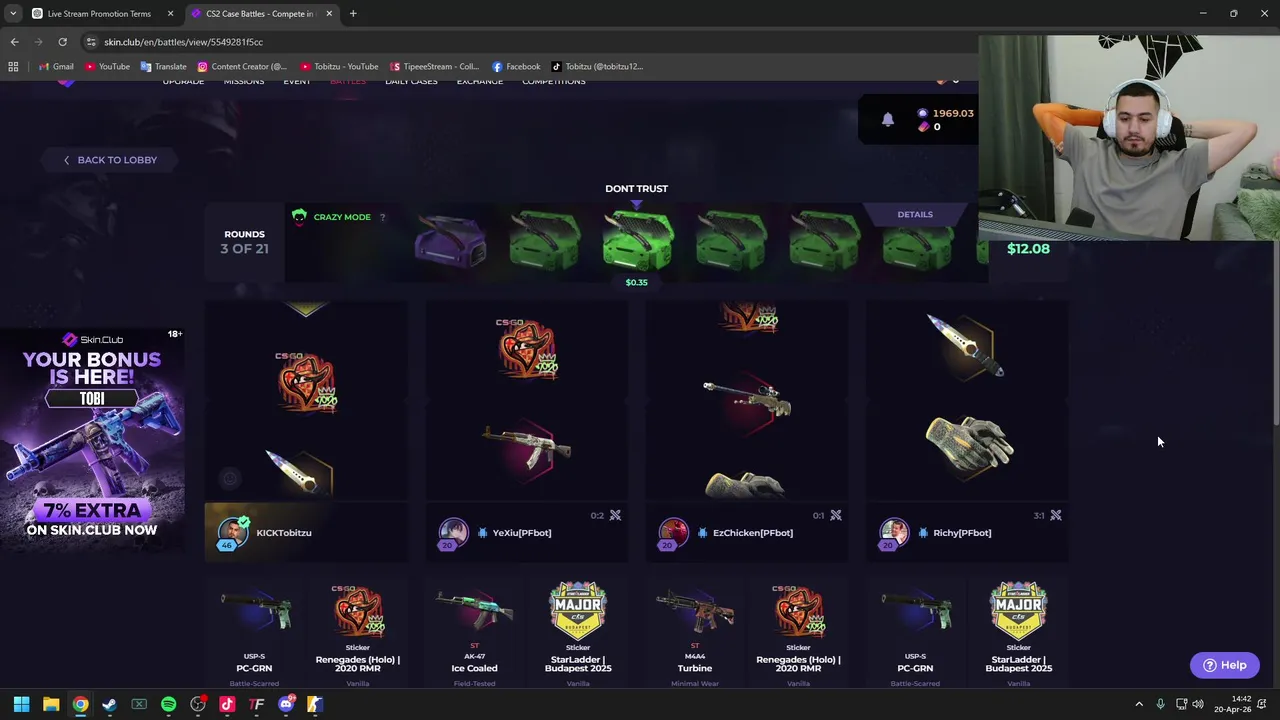Open the taskbar clock and date
Viewport: 1280px width, 720px height.
point(1233,704)
